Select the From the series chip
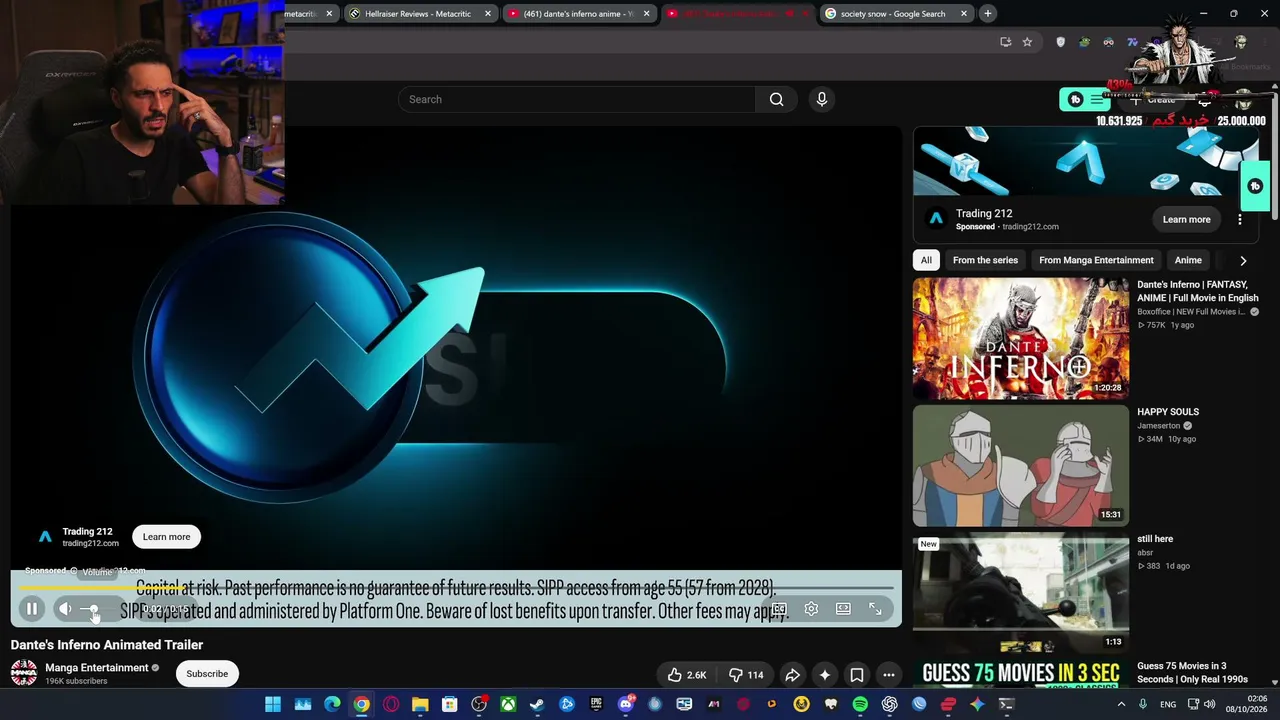Screen dimensions: 1280x720 (985, 260)
